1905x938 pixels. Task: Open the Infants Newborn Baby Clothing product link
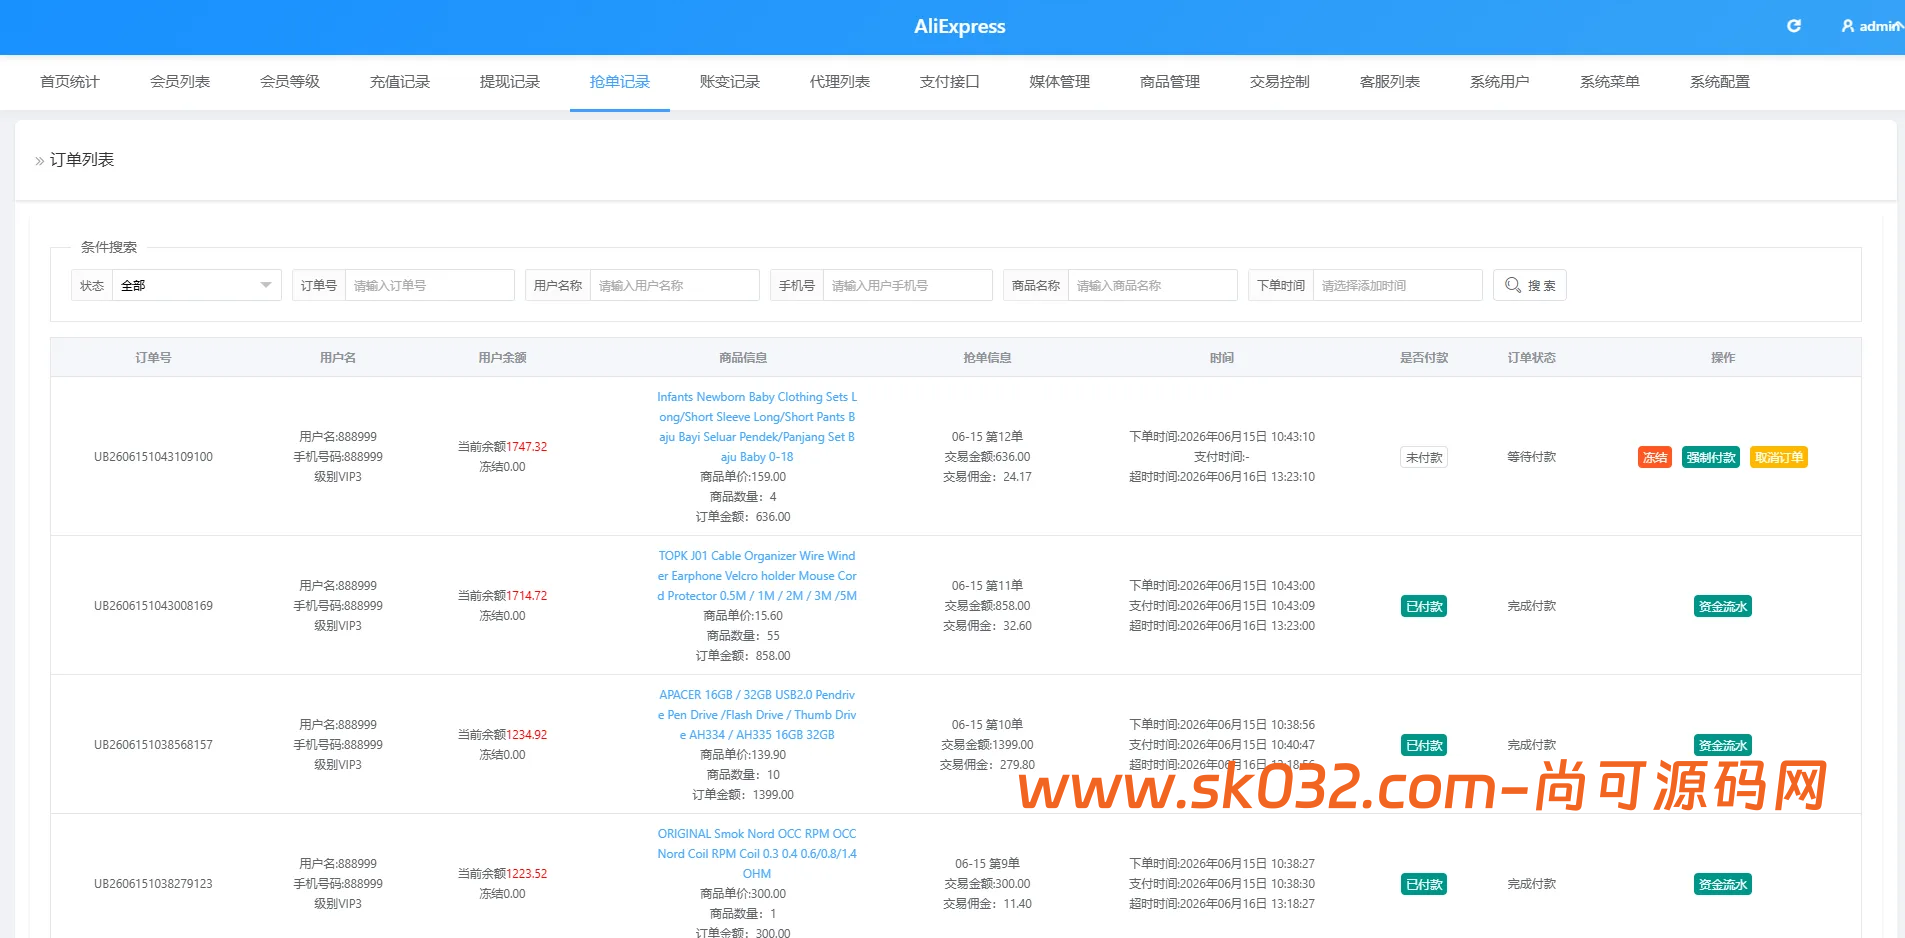(757, 427)
